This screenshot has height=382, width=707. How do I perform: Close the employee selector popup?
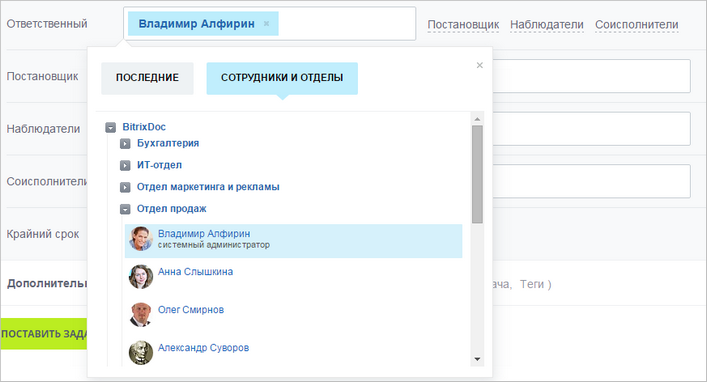[x=479, y=65]
